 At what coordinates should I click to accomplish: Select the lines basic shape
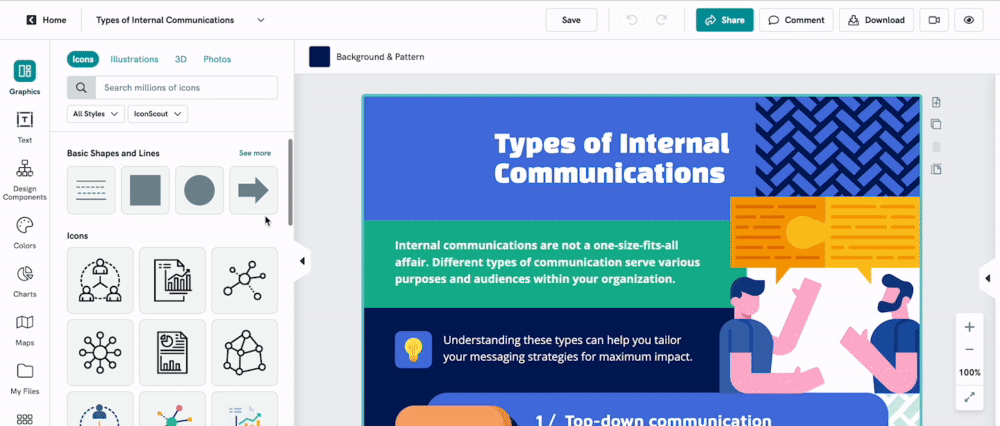[91, 190]
